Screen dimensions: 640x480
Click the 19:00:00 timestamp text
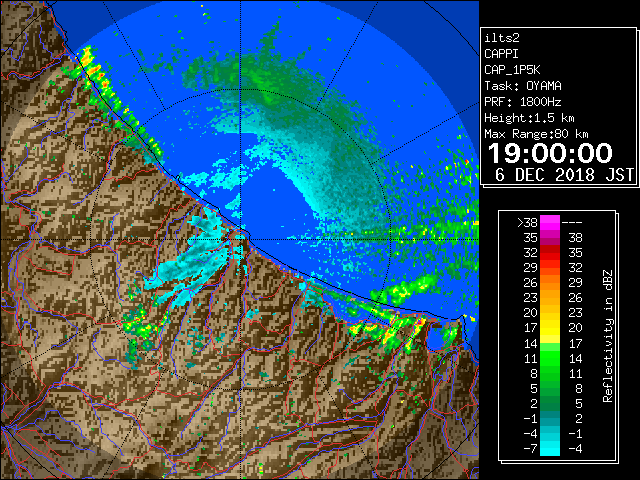[550, 153]
